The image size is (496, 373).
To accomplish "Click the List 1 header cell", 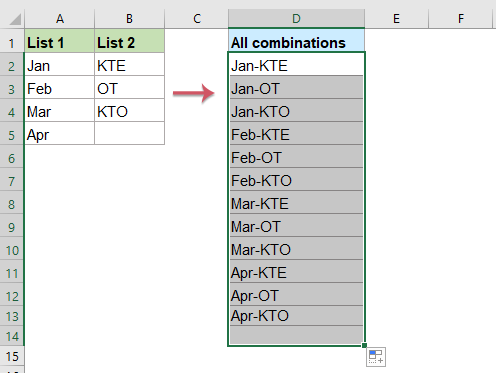I will [60, 41].
